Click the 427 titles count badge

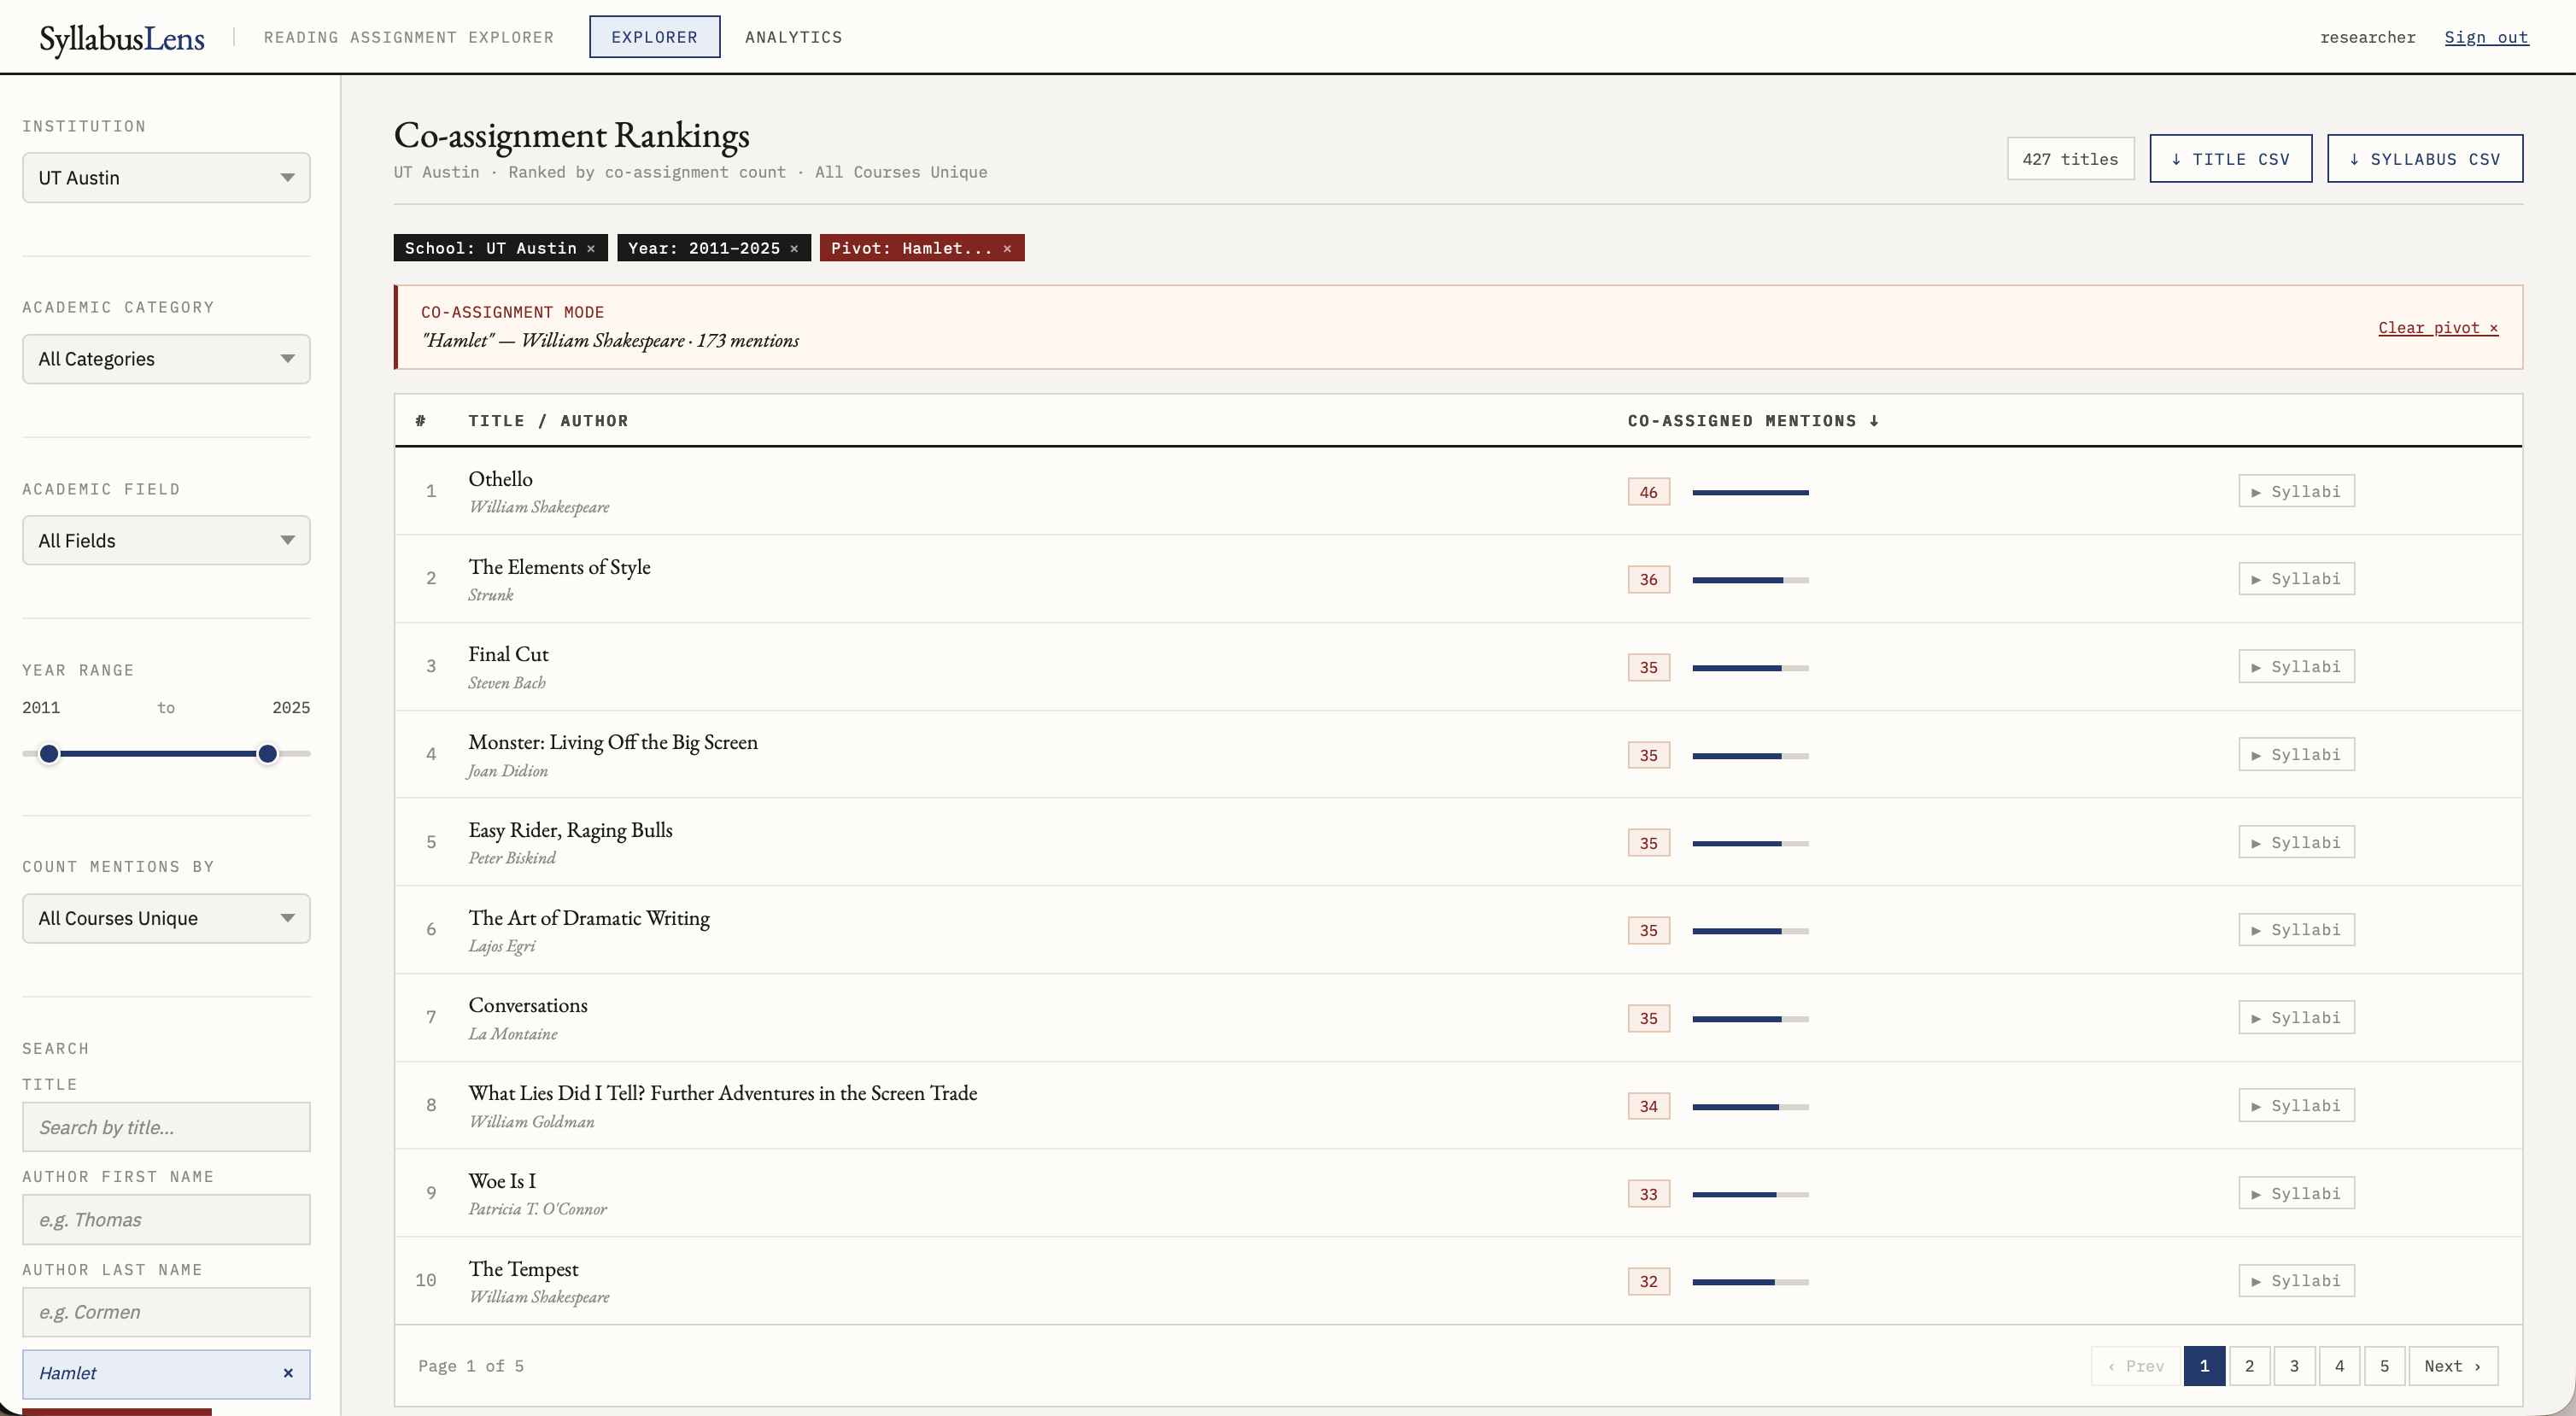click(x=2070, y=159)
